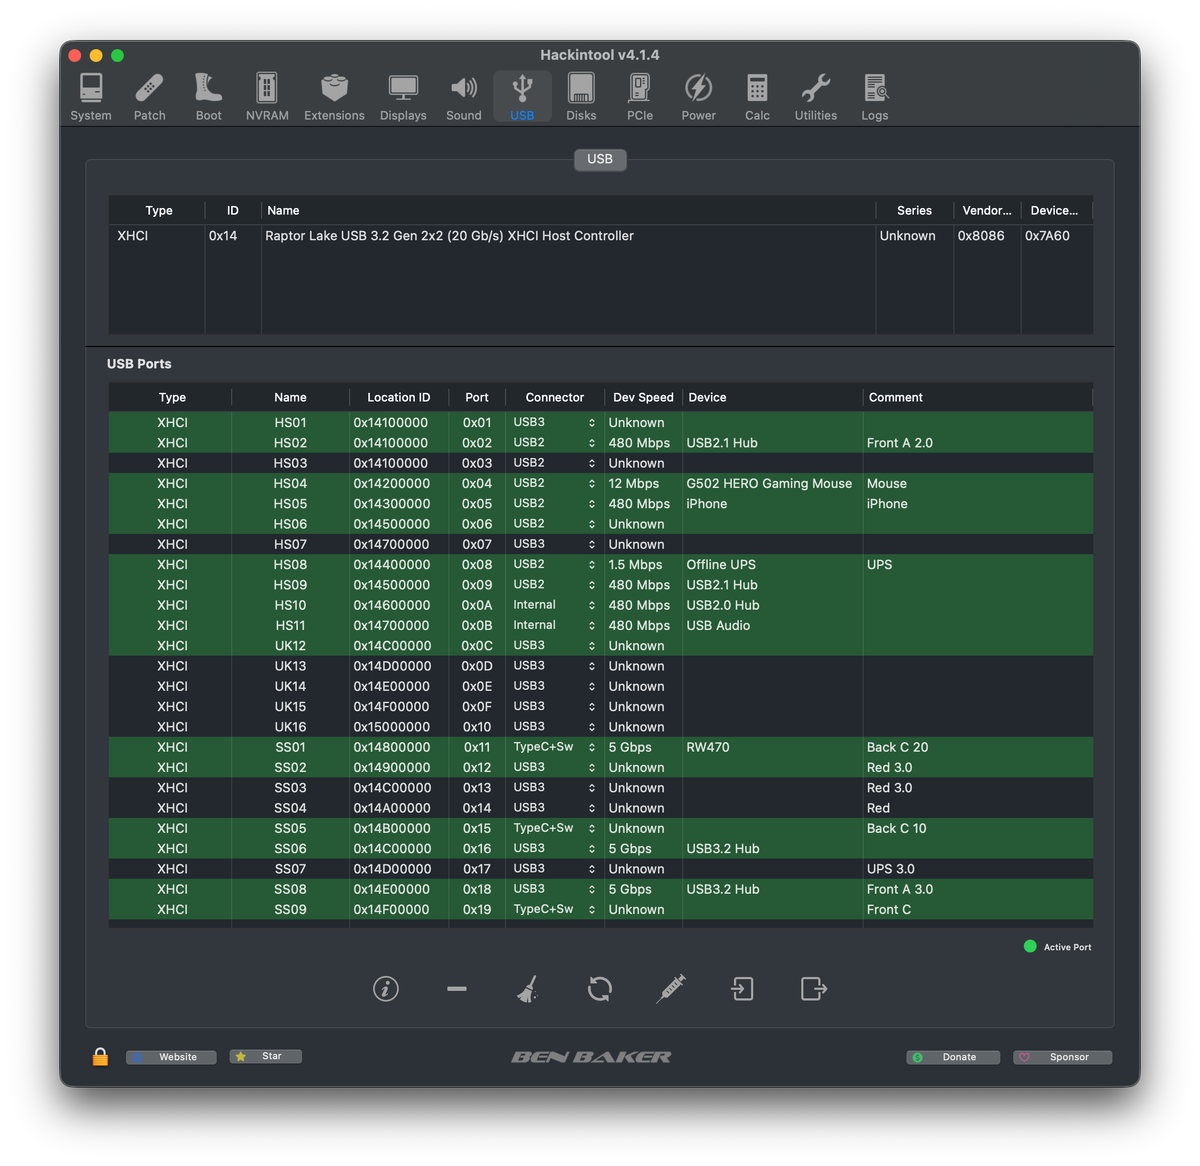Open the Disks toolbar section
Image resolution: width=1200 pixels, height=1166 pixels.
pyautogui.click(x=581, y=97)
